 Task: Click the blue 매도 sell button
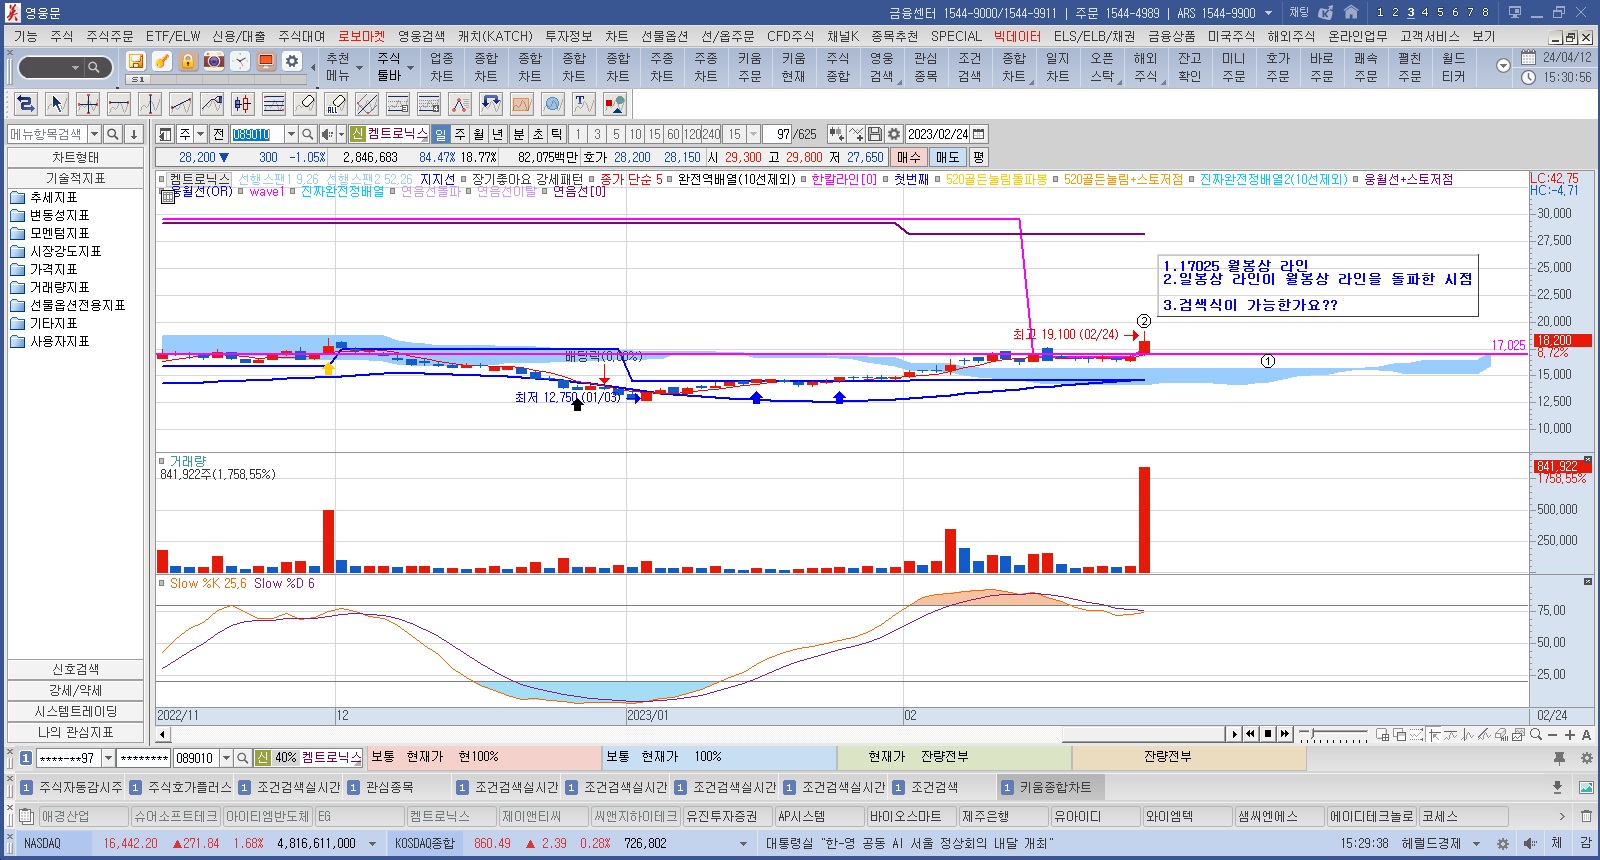947,157
